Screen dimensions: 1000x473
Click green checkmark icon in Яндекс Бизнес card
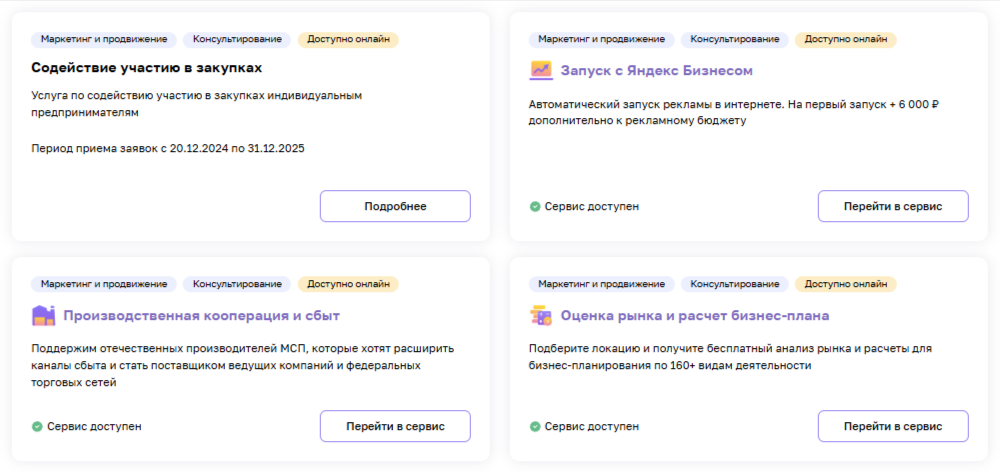click(534, 207)
